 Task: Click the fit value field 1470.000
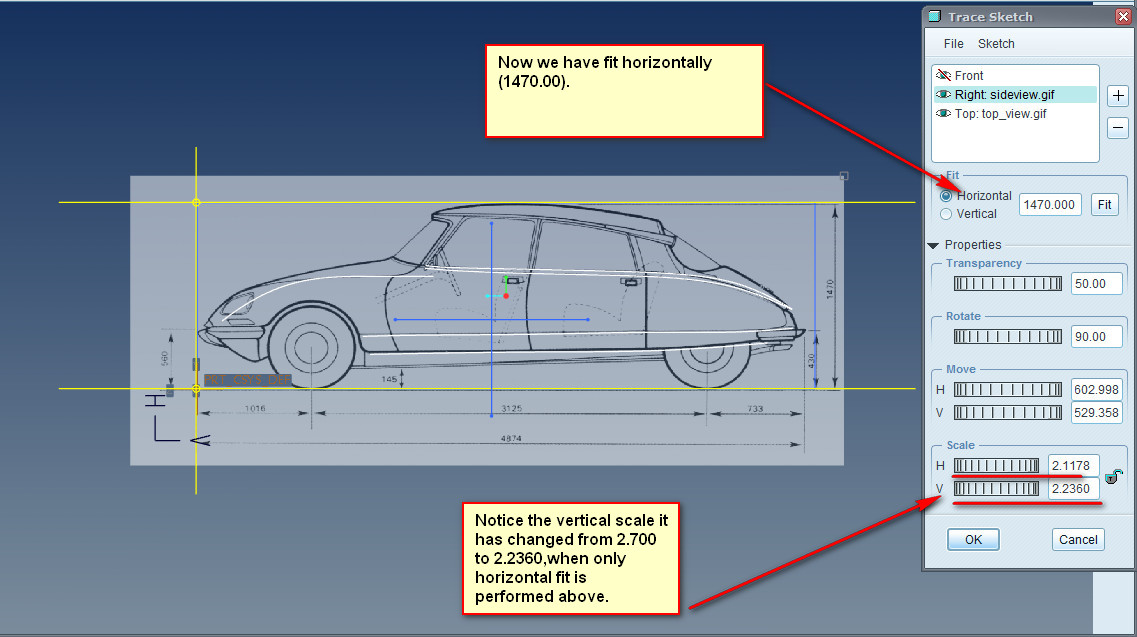point(1050,205)
